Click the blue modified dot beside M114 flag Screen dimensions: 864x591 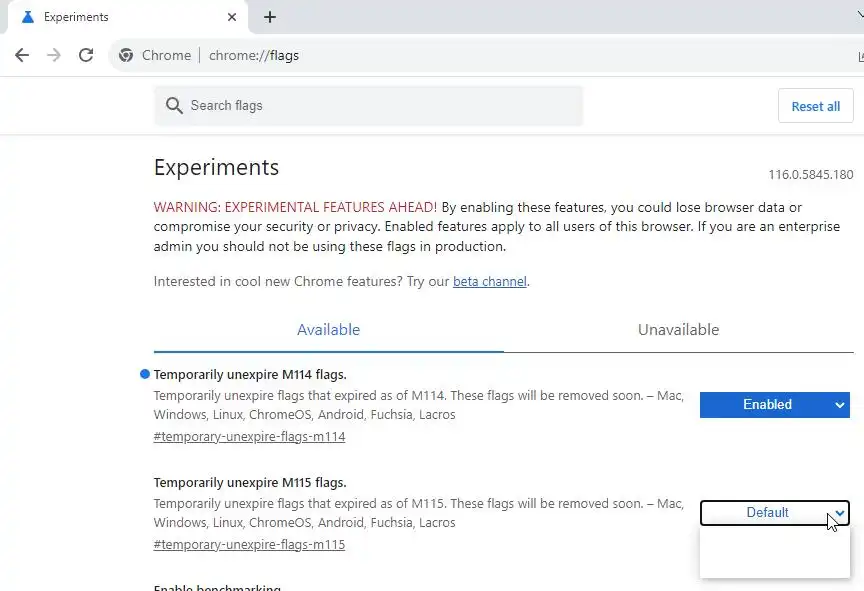[145, 374]
